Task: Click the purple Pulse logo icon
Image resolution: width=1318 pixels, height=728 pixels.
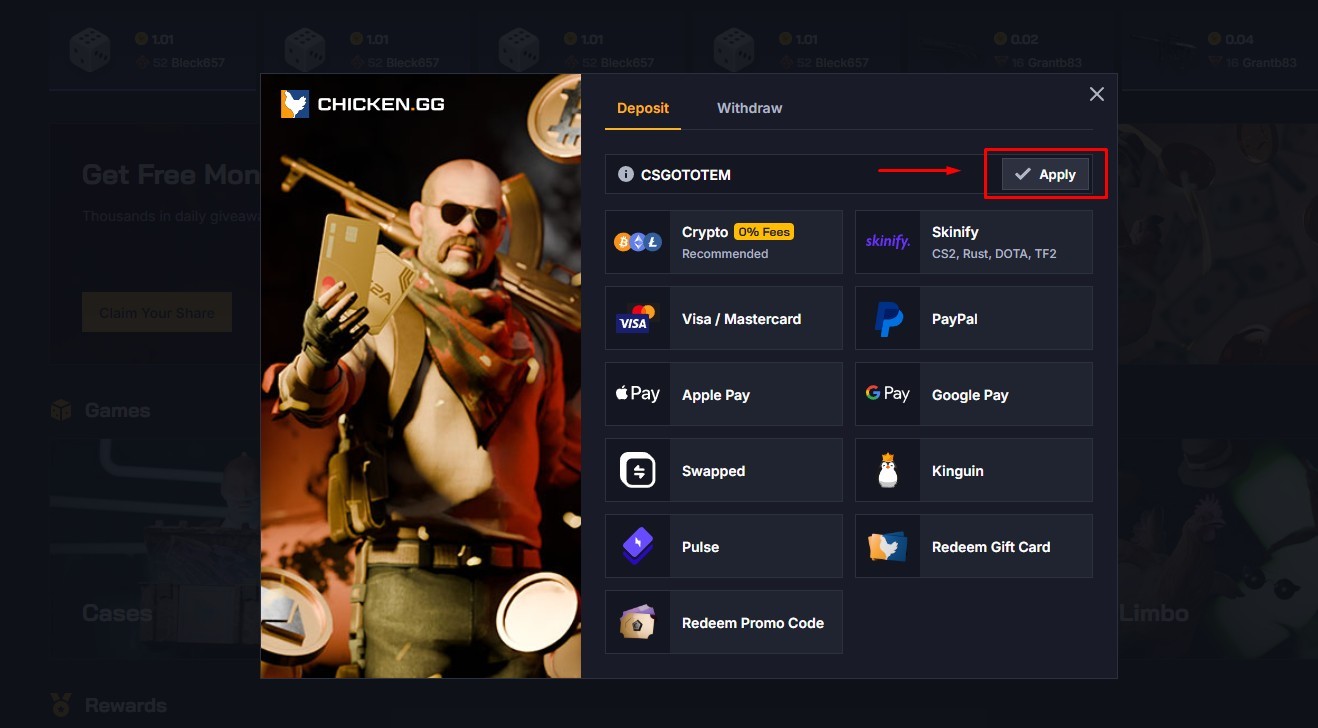Action: [638, 546]
